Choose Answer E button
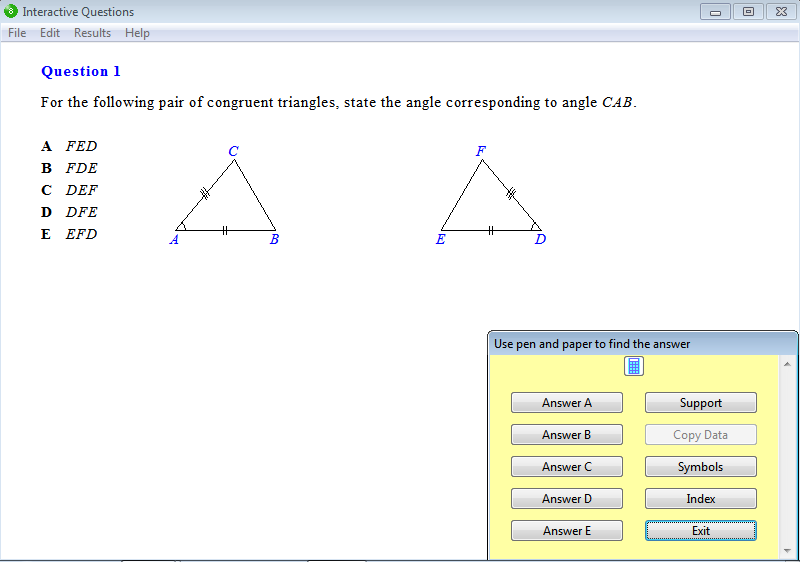The height and width of the screenshot is (562, 800). [567, 531]
